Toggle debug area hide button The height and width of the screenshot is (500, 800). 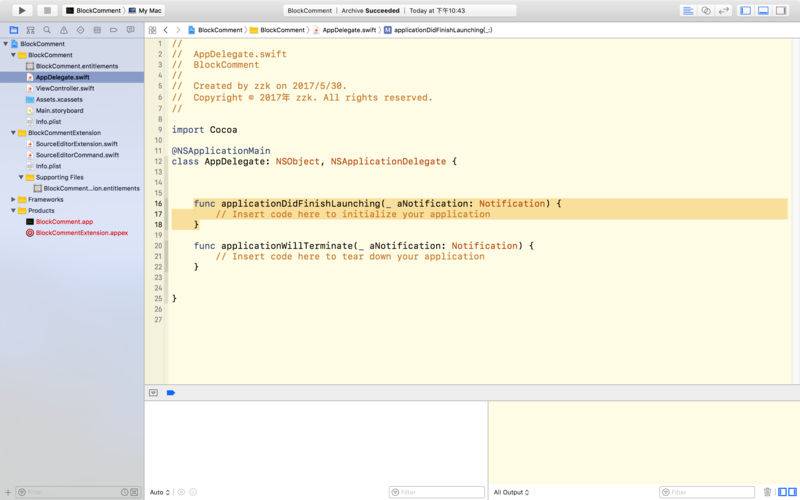153,392
